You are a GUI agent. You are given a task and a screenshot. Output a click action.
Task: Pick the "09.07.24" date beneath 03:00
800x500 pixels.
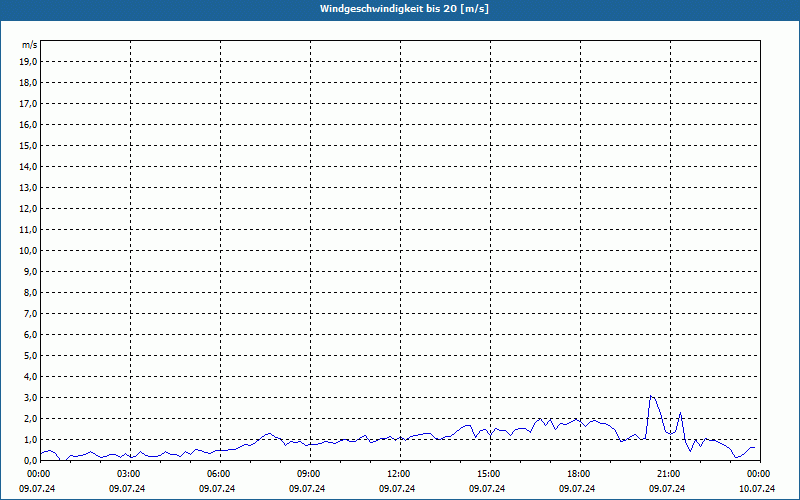(x=127, y=489)
